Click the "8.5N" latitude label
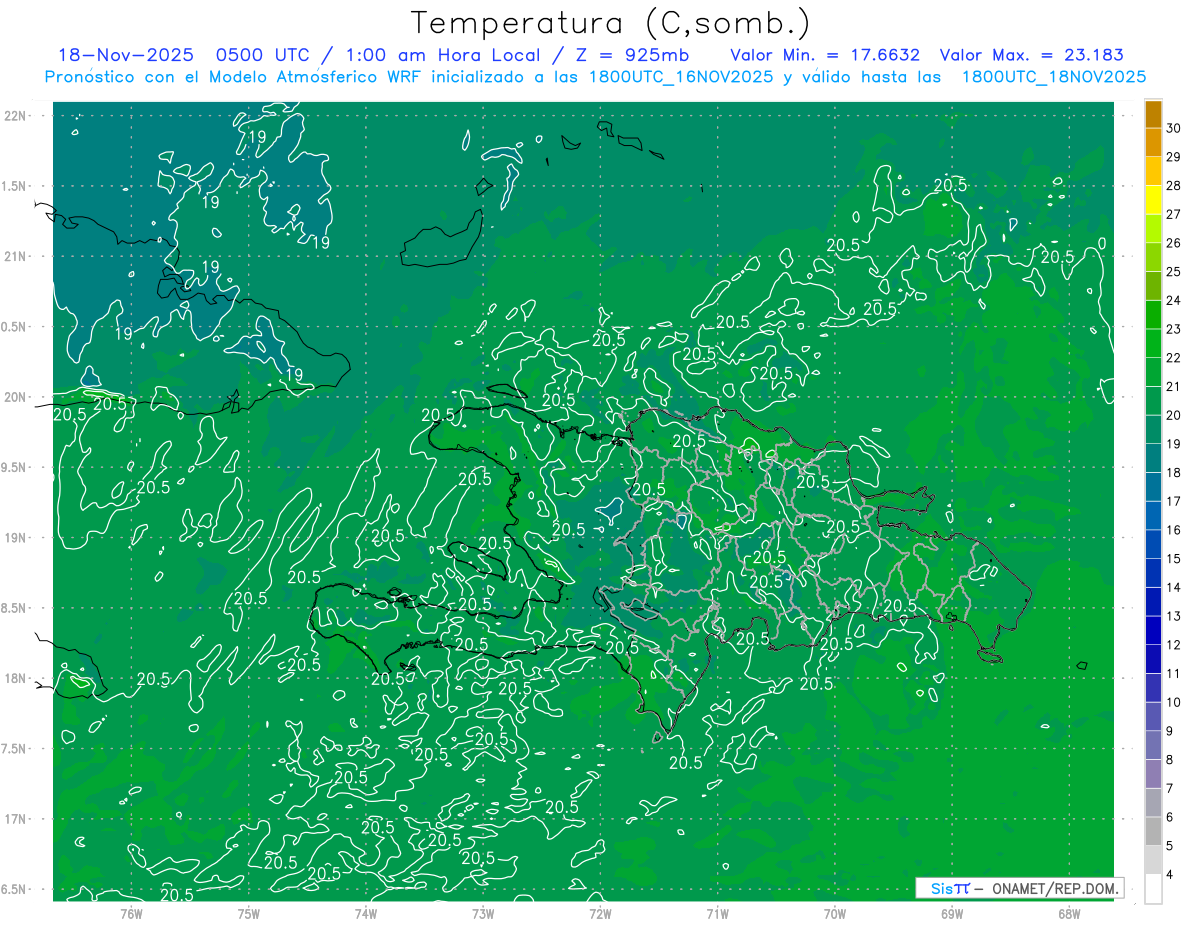1200x927 pixels. pyautogui.click(x=15, y=608)
